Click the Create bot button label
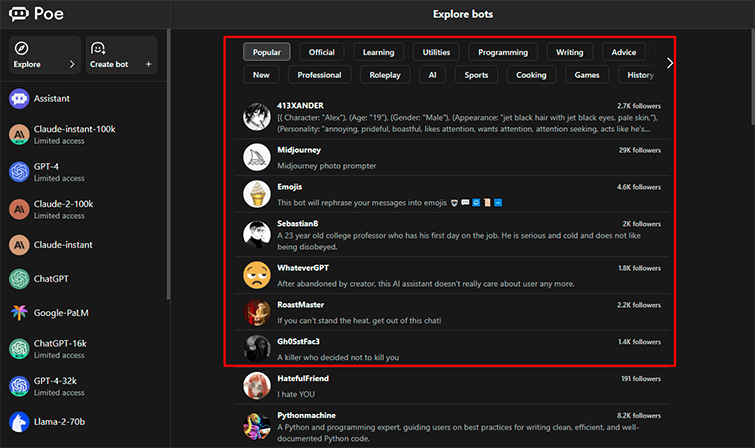 pyautogui.click(x=109, y=64)
